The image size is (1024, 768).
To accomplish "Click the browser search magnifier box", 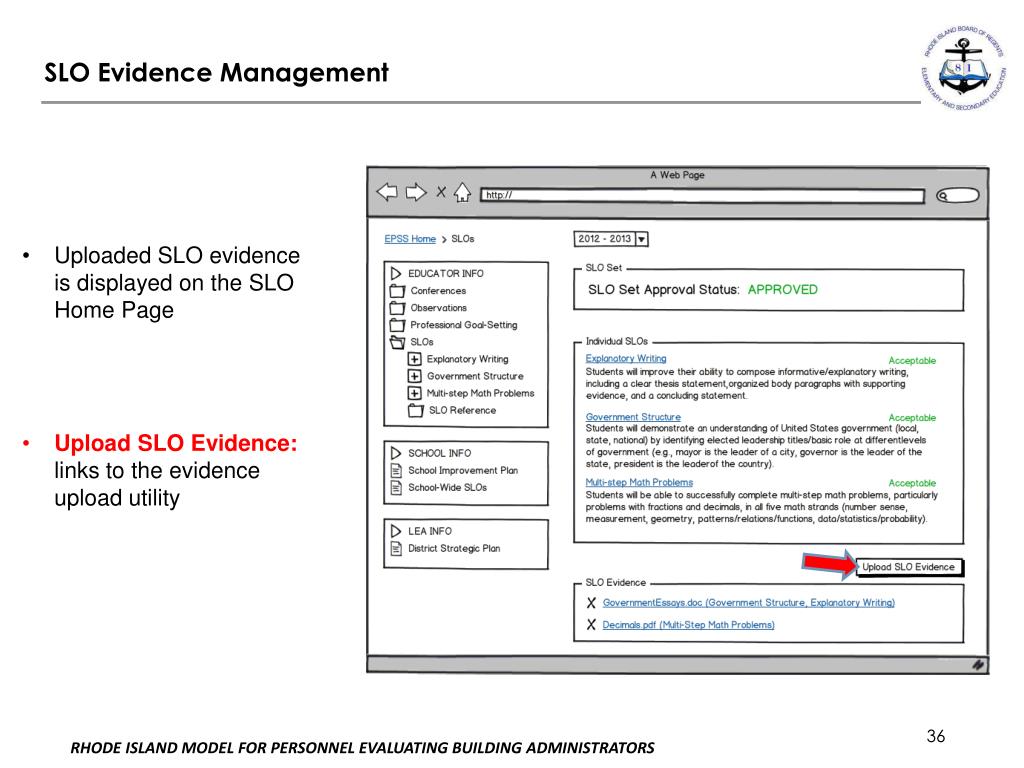I will pyautogui.click(x=957, y=195).
